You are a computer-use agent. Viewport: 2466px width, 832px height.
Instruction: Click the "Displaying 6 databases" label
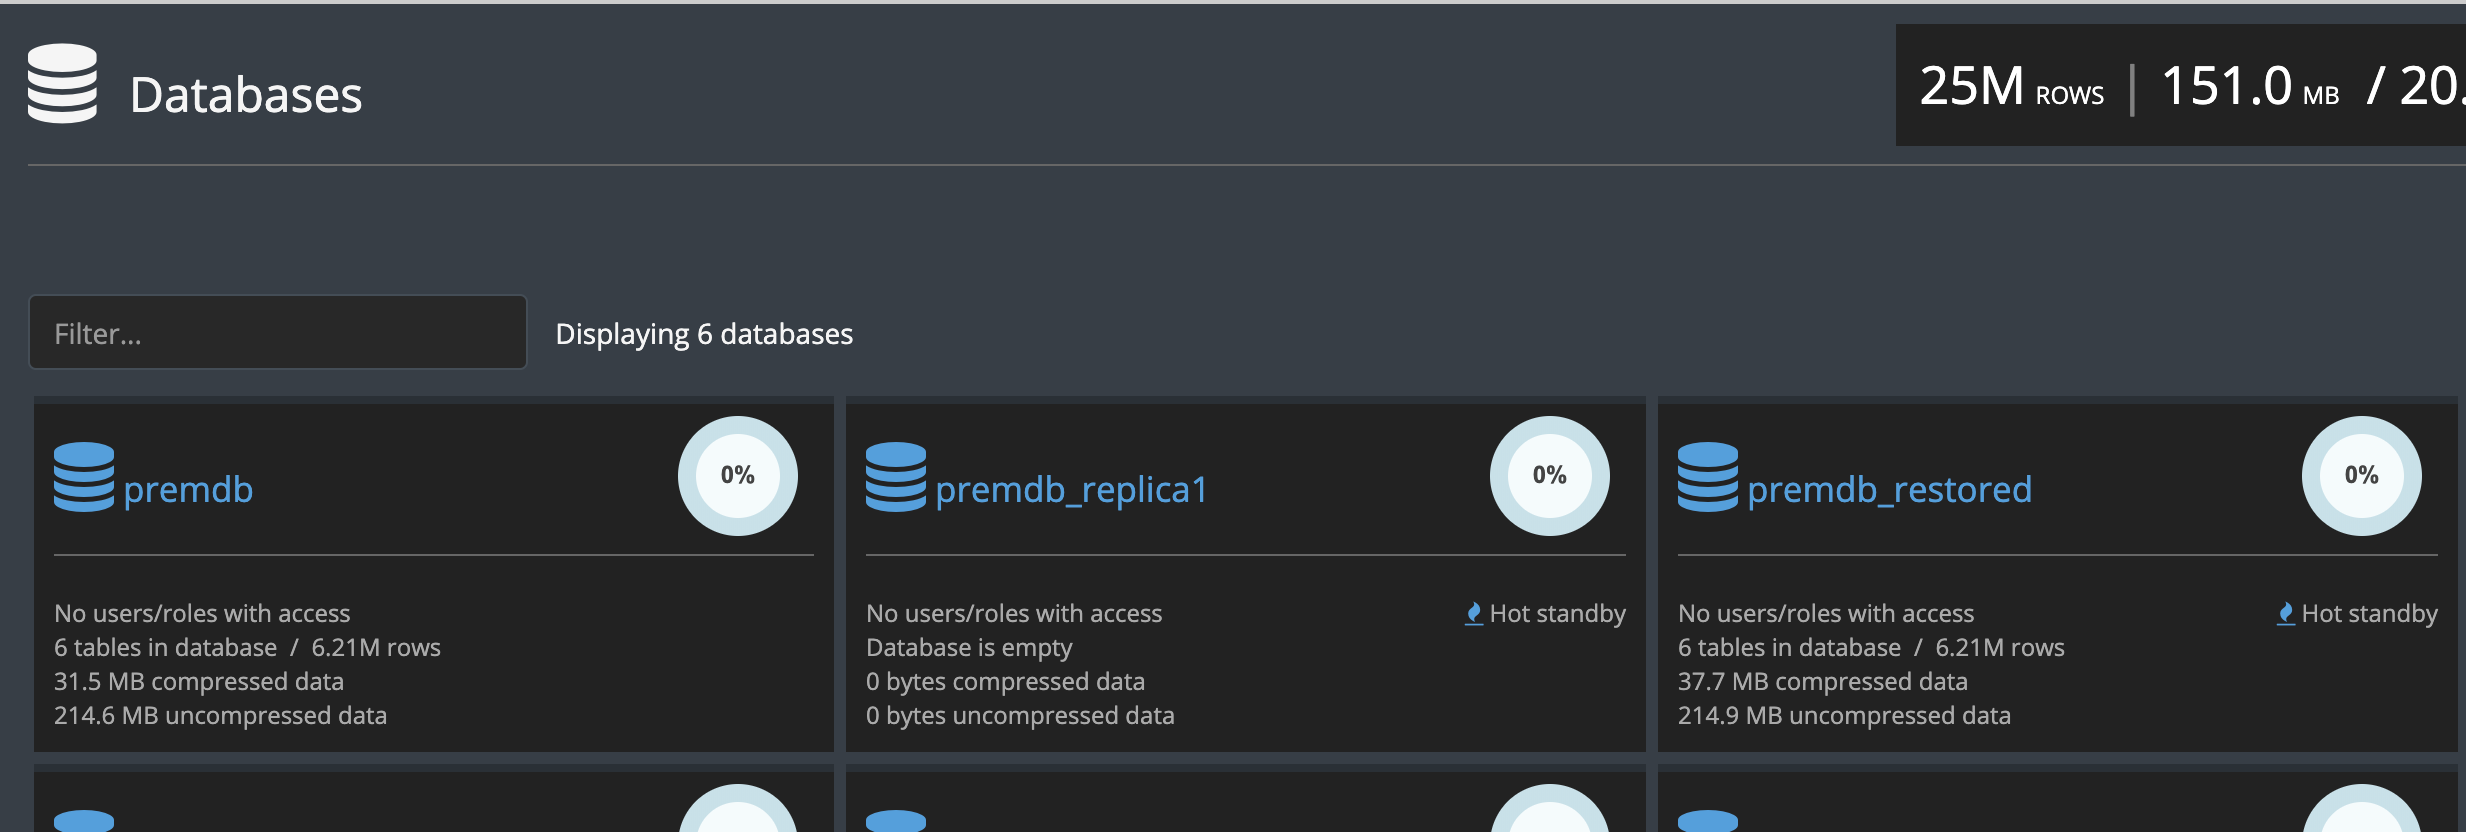[x=704, y=334]
